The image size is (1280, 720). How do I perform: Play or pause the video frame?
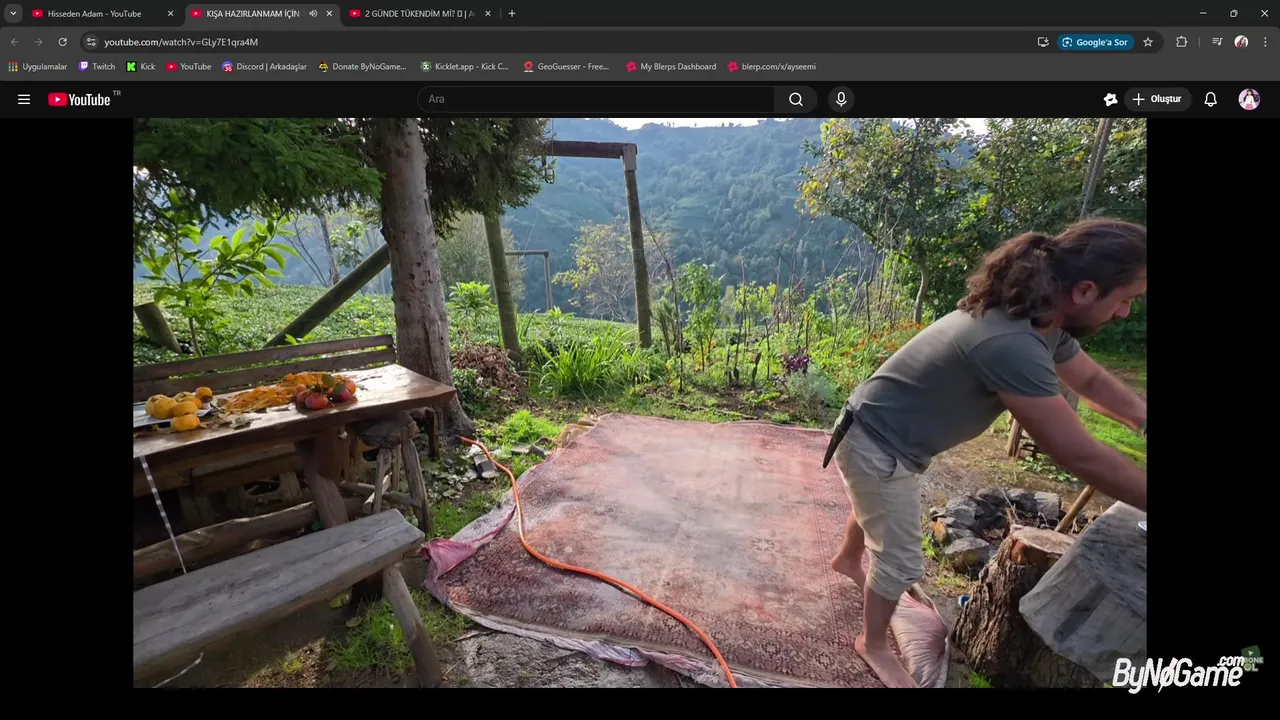point(640,403)
